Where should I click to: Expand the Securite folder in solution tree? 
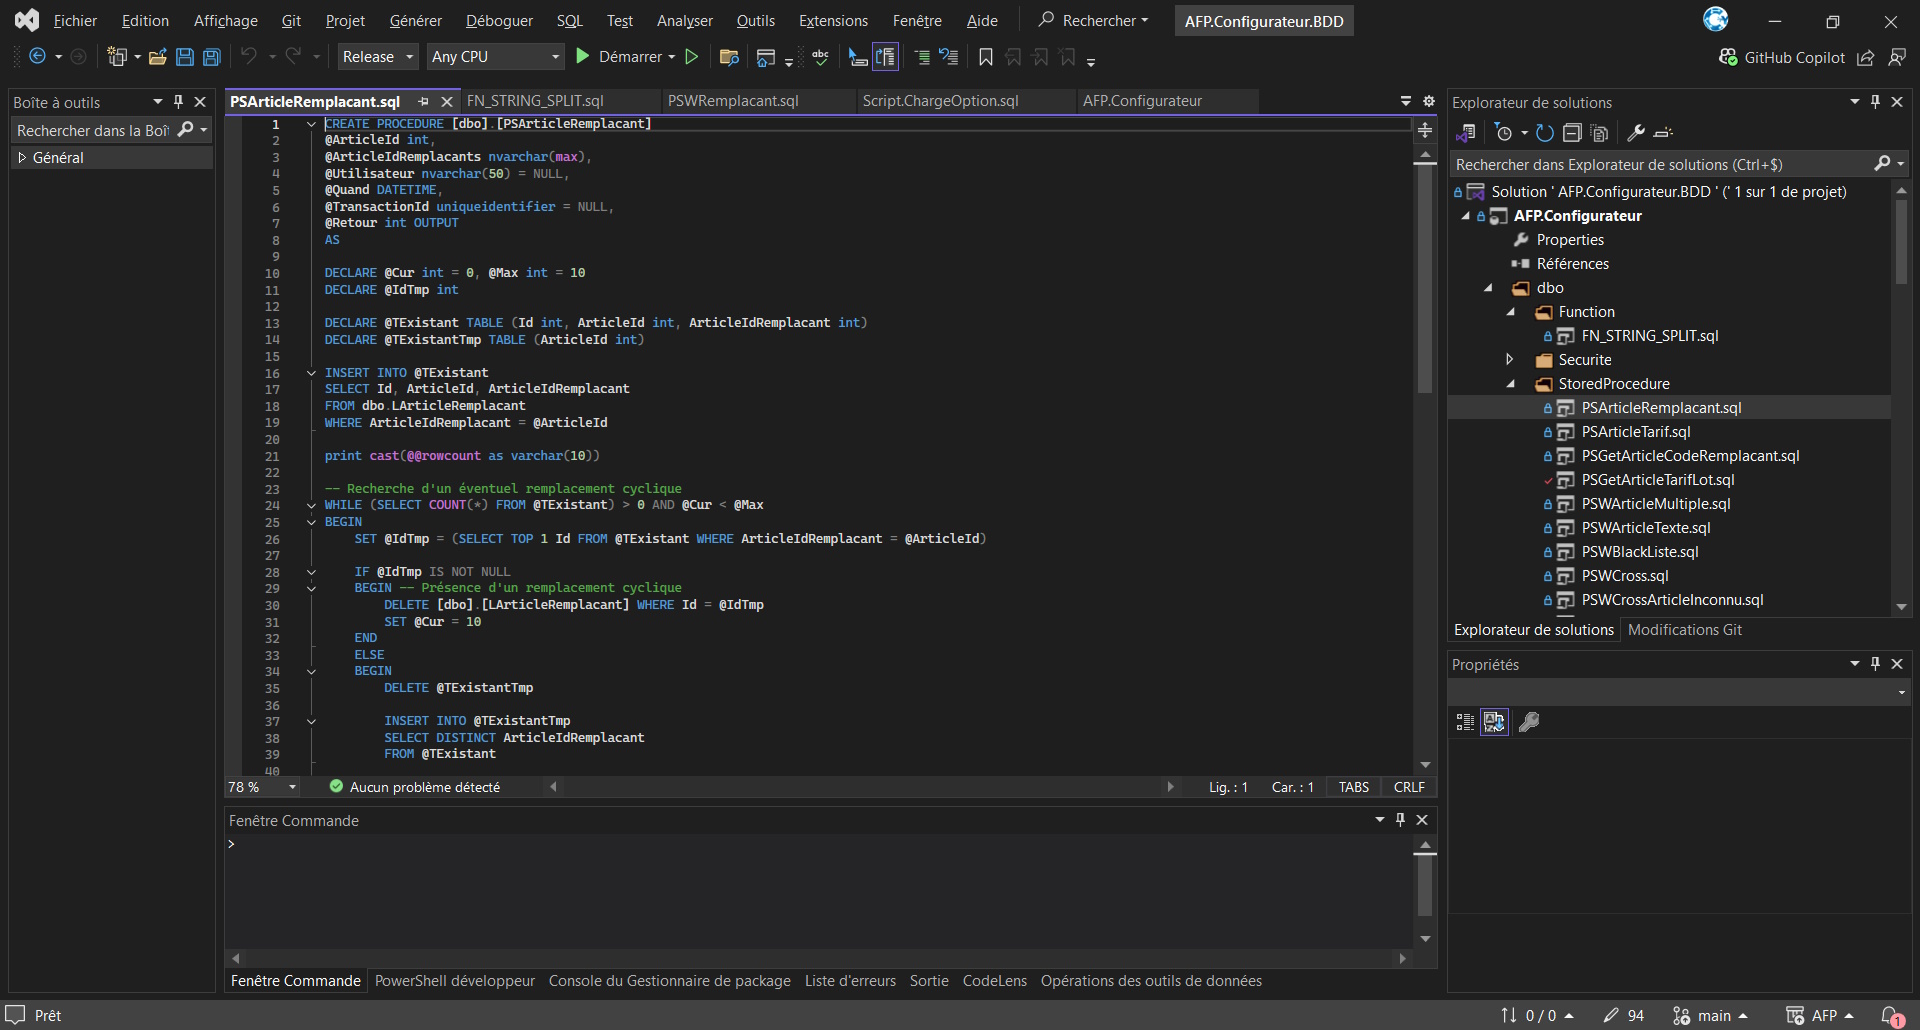(1510, 360)
